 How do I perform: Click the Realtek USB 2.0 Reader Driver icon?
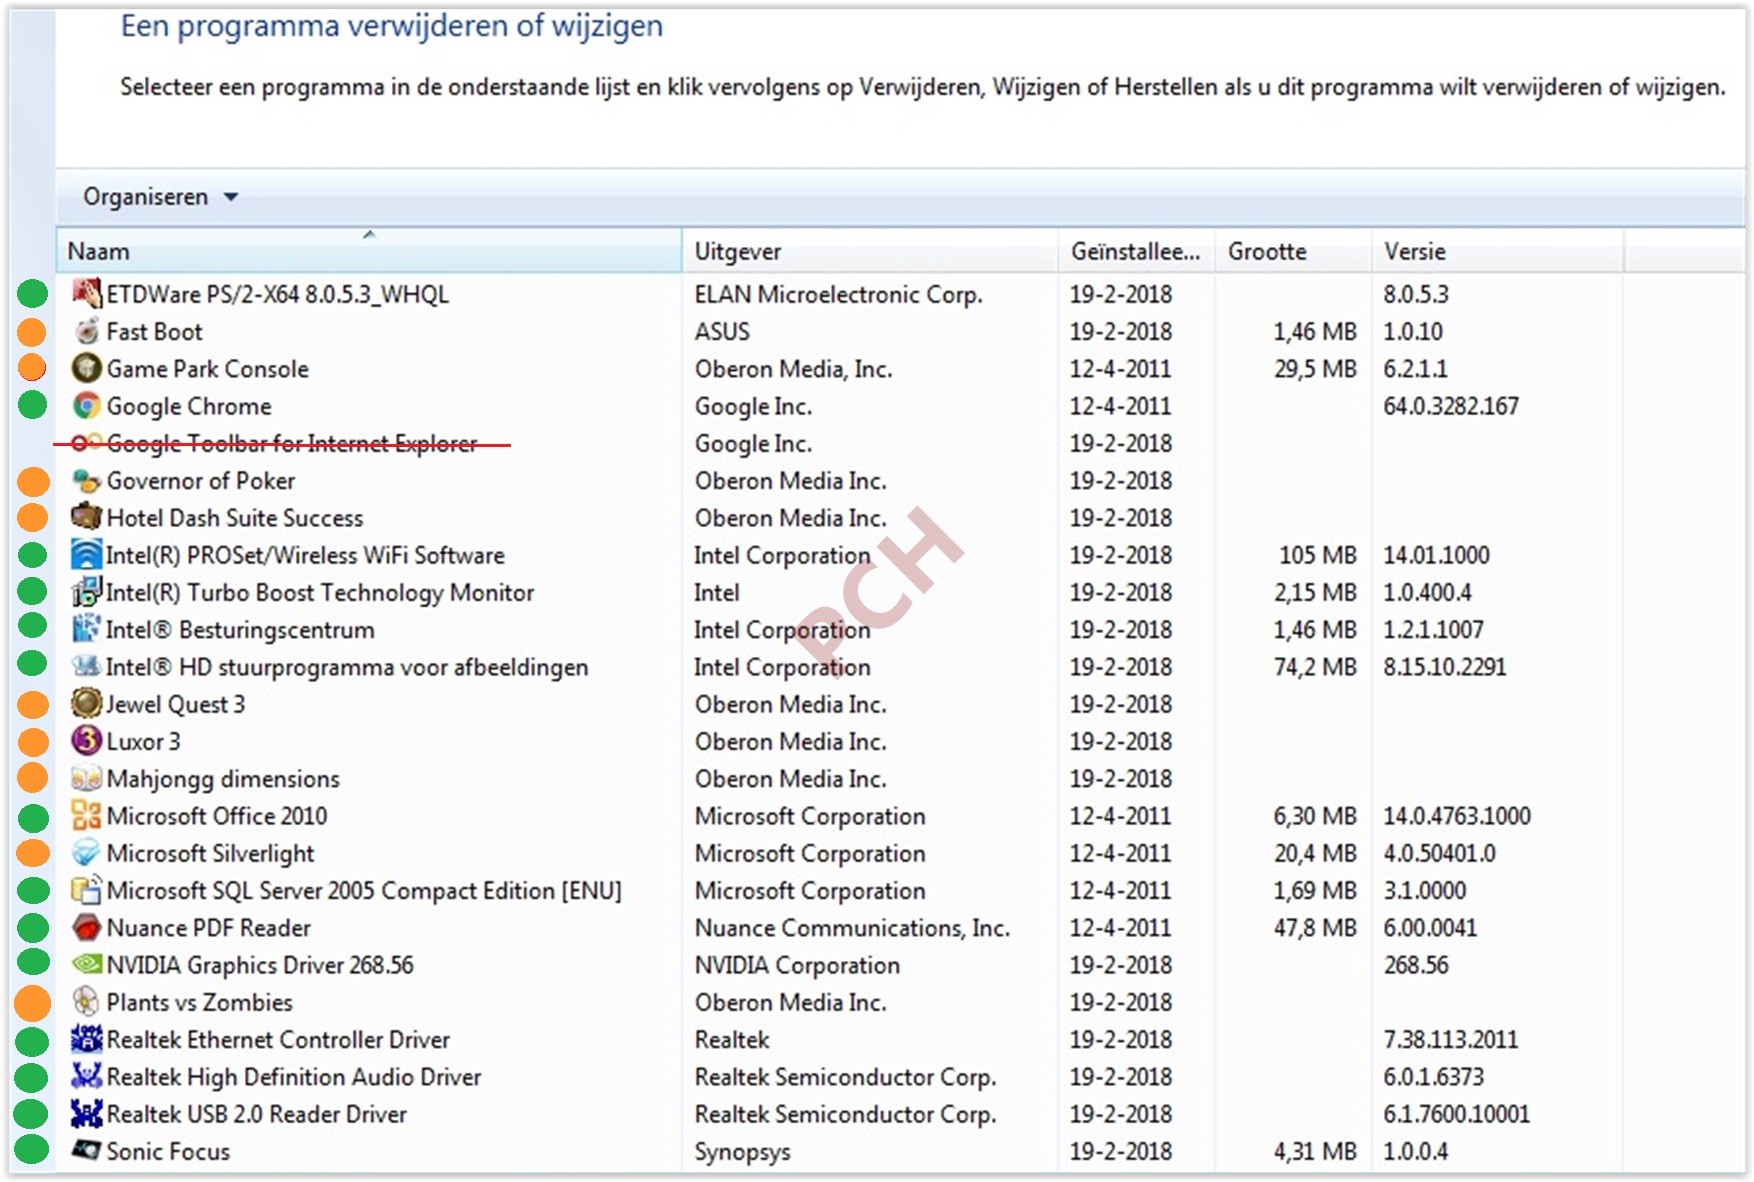[x=87, y=1114]
